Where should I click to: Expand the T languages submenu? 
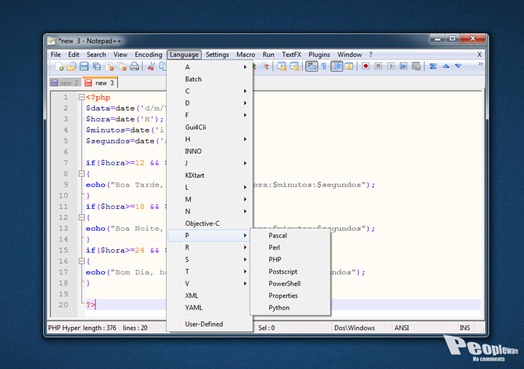pos(210,272)
